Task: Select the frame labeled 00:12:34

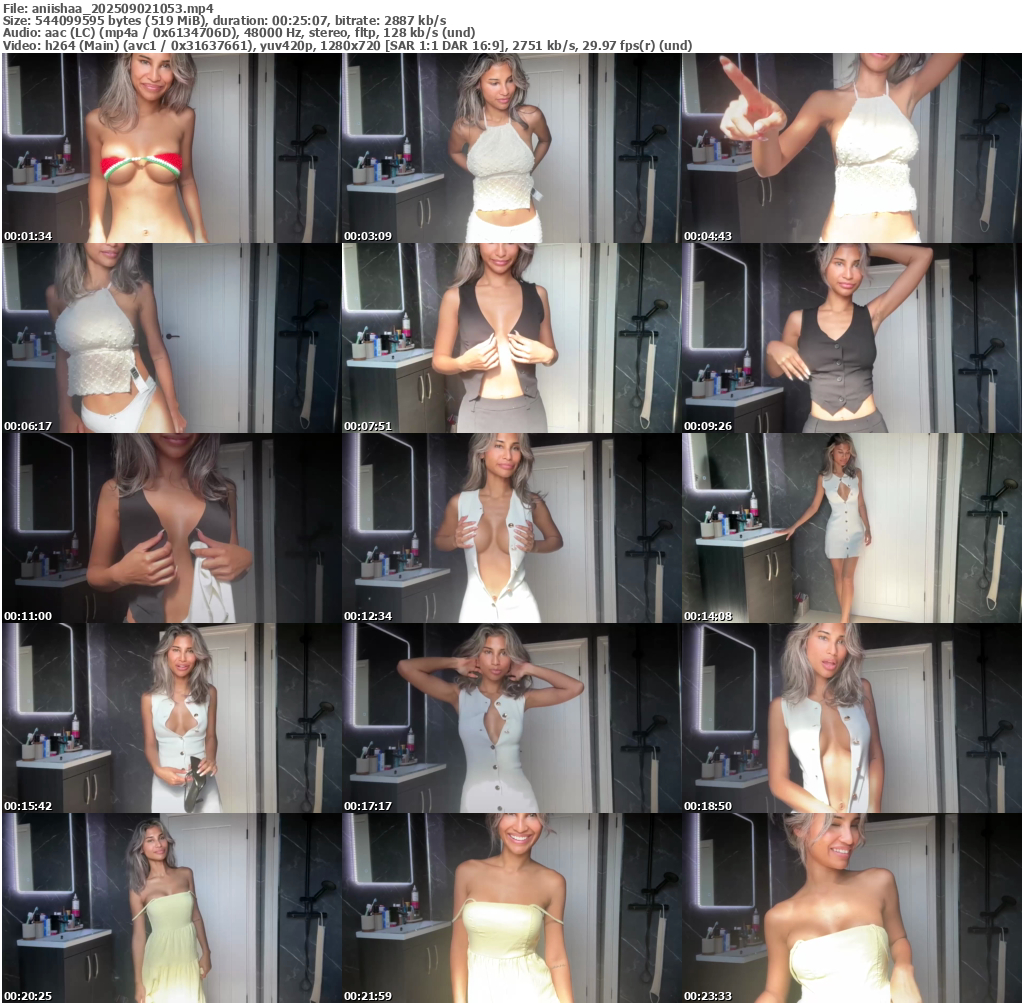Action: point(511,528)
